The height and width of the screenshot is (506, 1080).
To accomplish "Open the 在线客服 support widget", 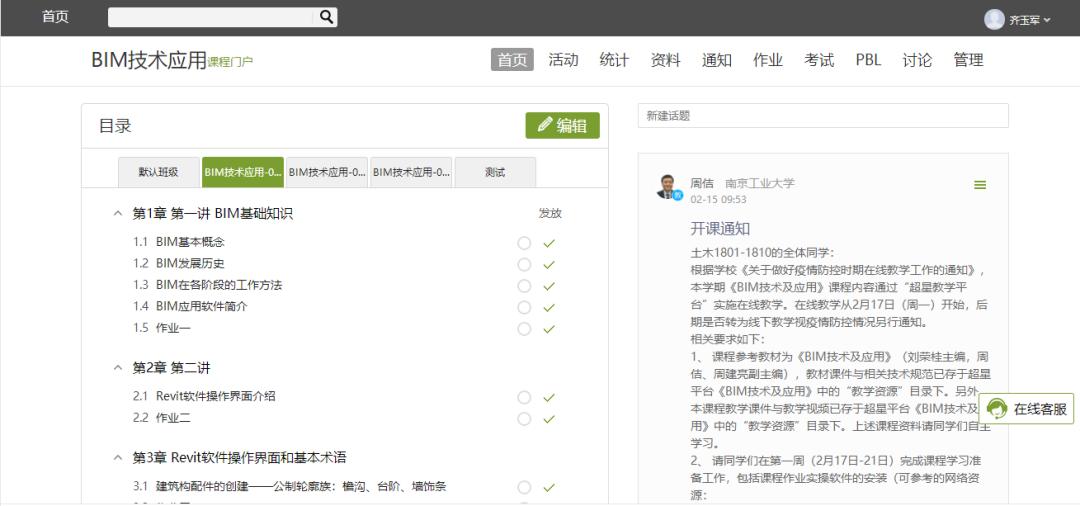I will (x=1027, y=409).
